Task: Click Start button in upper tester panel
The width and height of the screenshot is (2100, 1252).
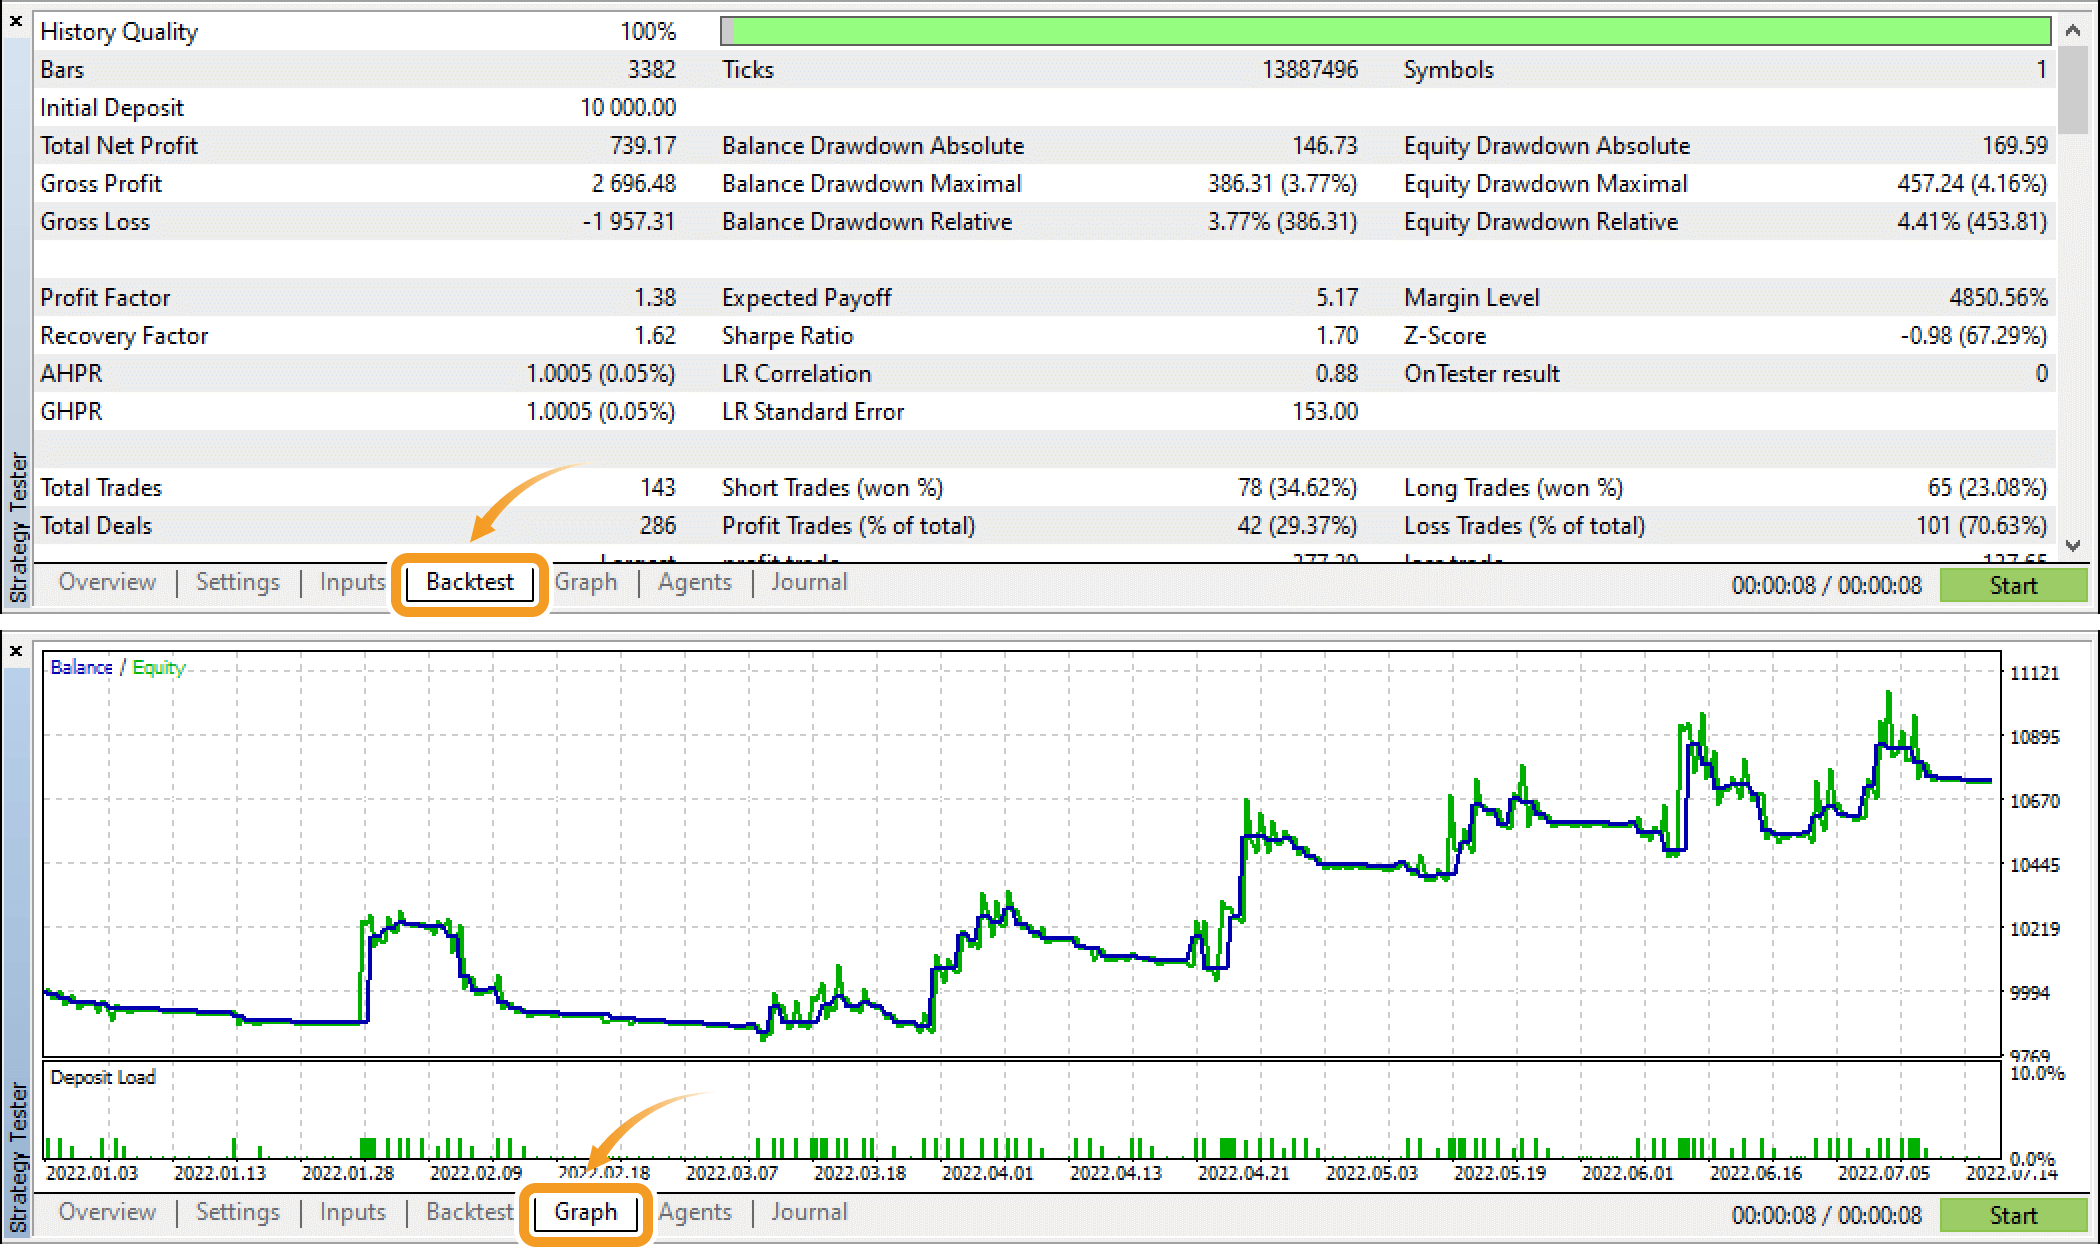Action: 2013,585
